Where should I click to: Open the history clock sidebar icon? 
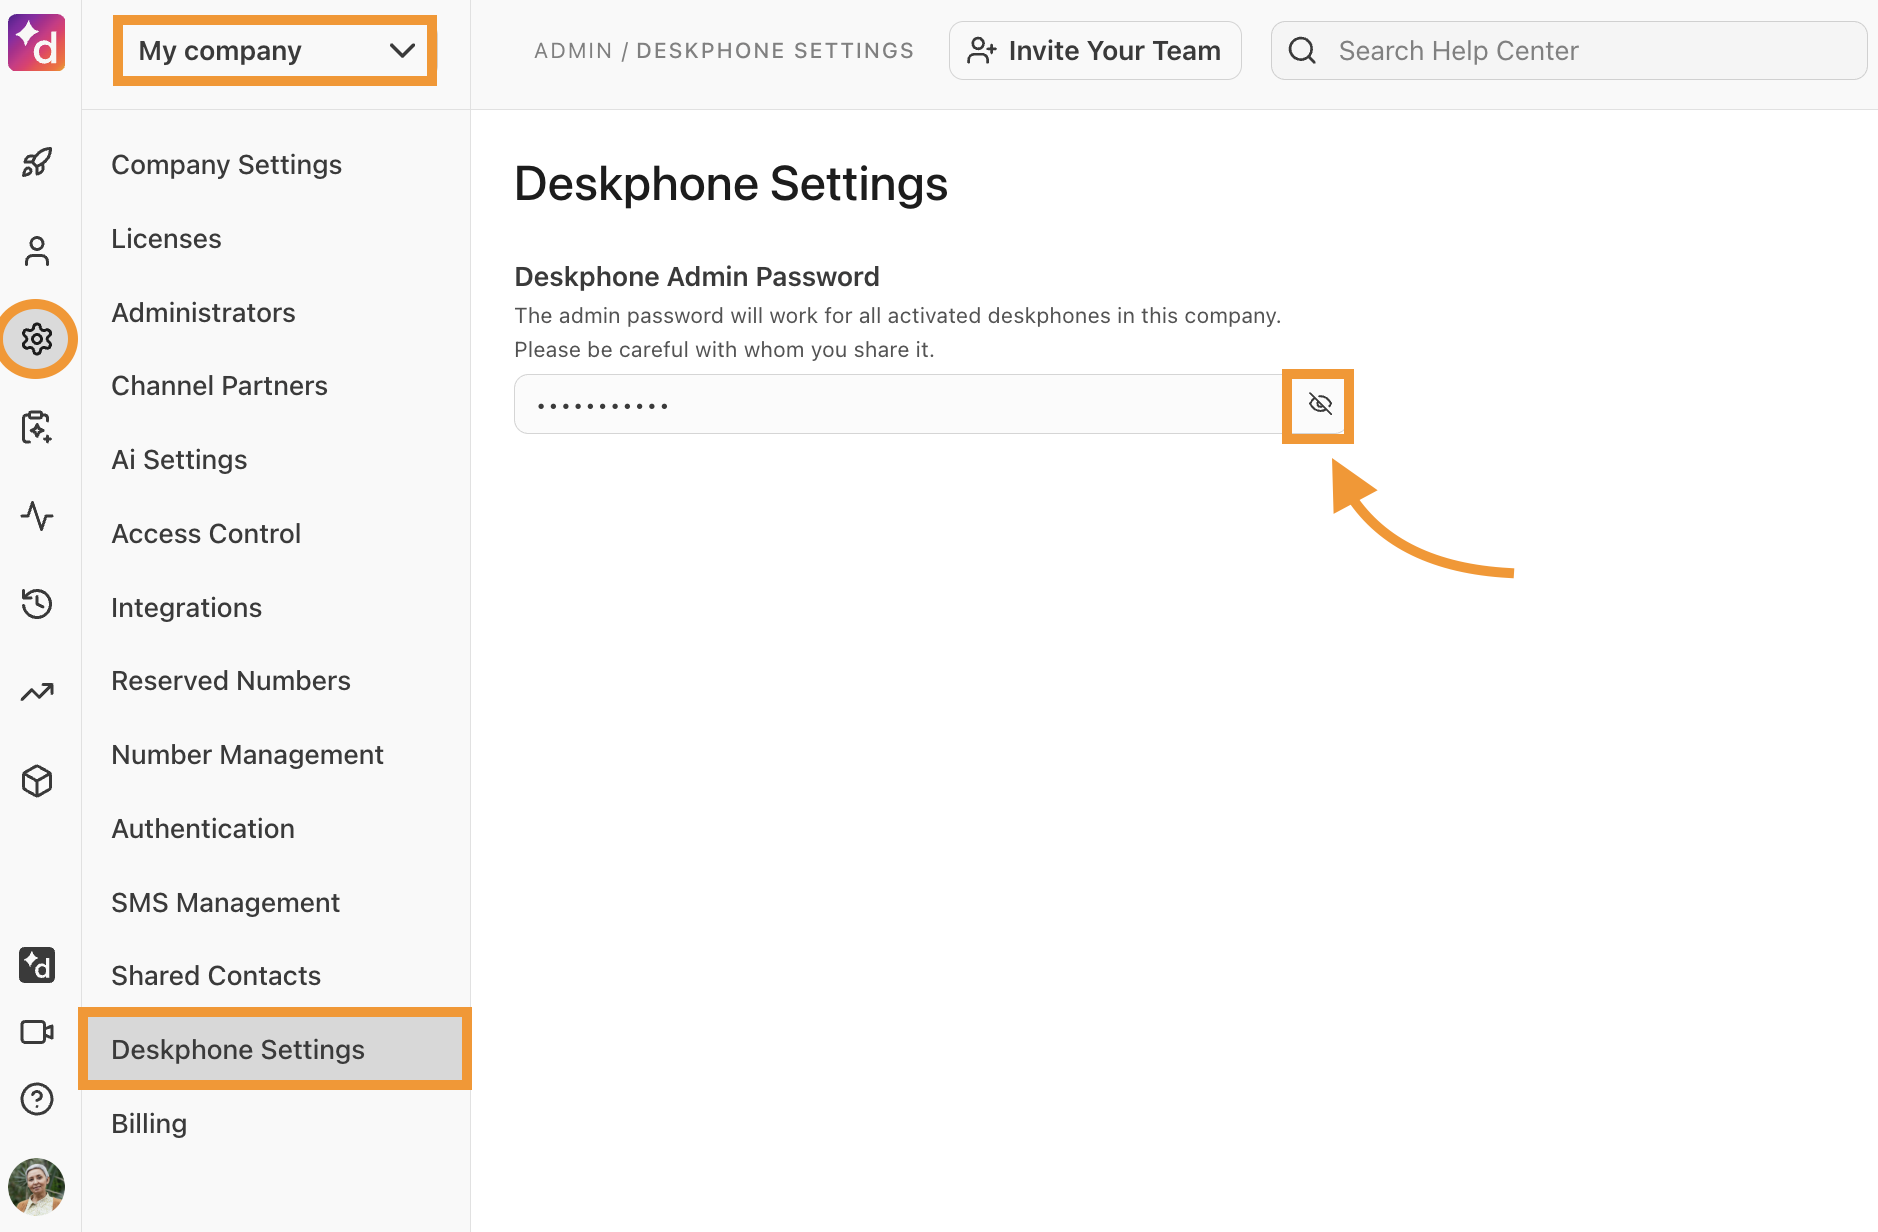coord(37,604)
